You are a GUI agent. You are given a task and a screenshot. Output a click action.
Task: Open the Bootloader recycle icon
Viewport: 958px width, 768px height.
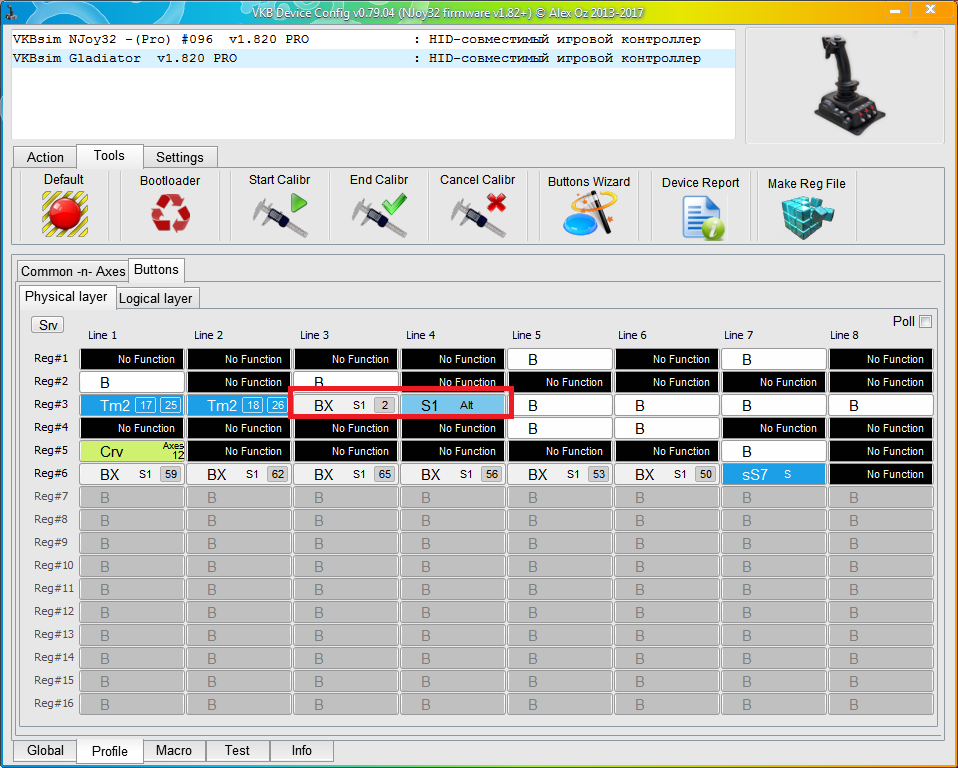[169, 214]
